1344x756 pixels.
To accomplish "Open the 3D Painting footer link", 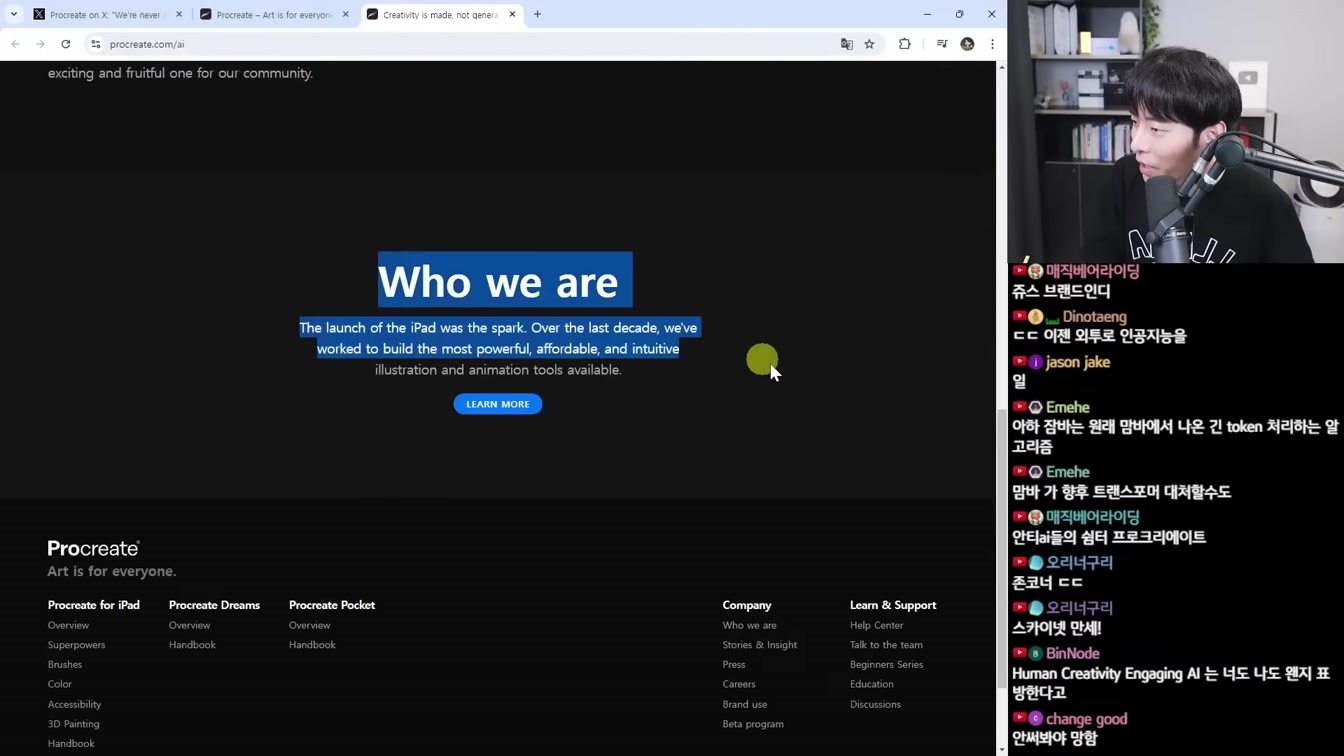I will [x=74, y=724].
